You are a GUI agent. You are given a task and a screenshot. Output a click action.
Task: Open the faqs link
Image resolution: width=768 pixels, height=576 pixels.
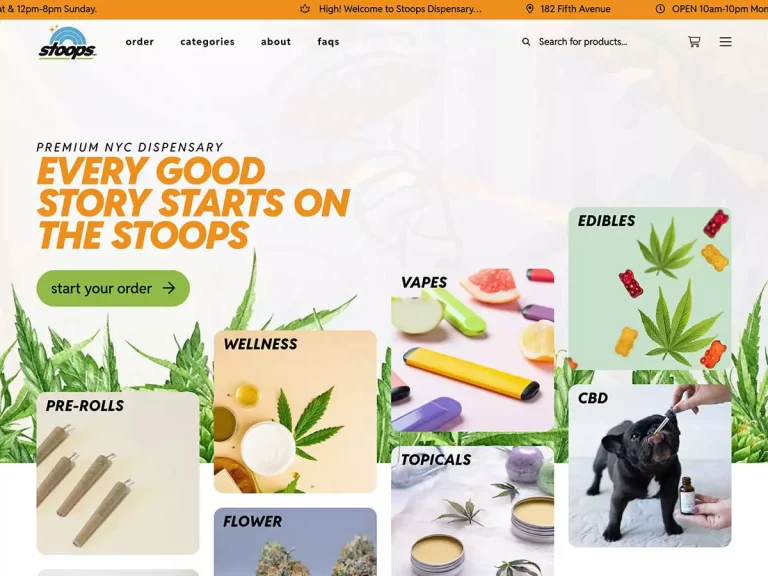pos(328,42)
